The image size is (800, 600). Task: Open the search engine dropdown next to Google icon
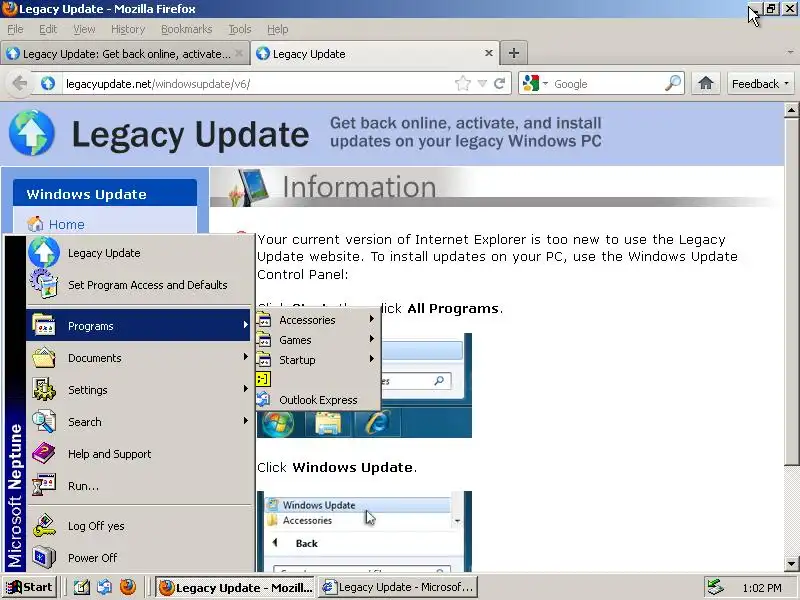click(545, 83)
